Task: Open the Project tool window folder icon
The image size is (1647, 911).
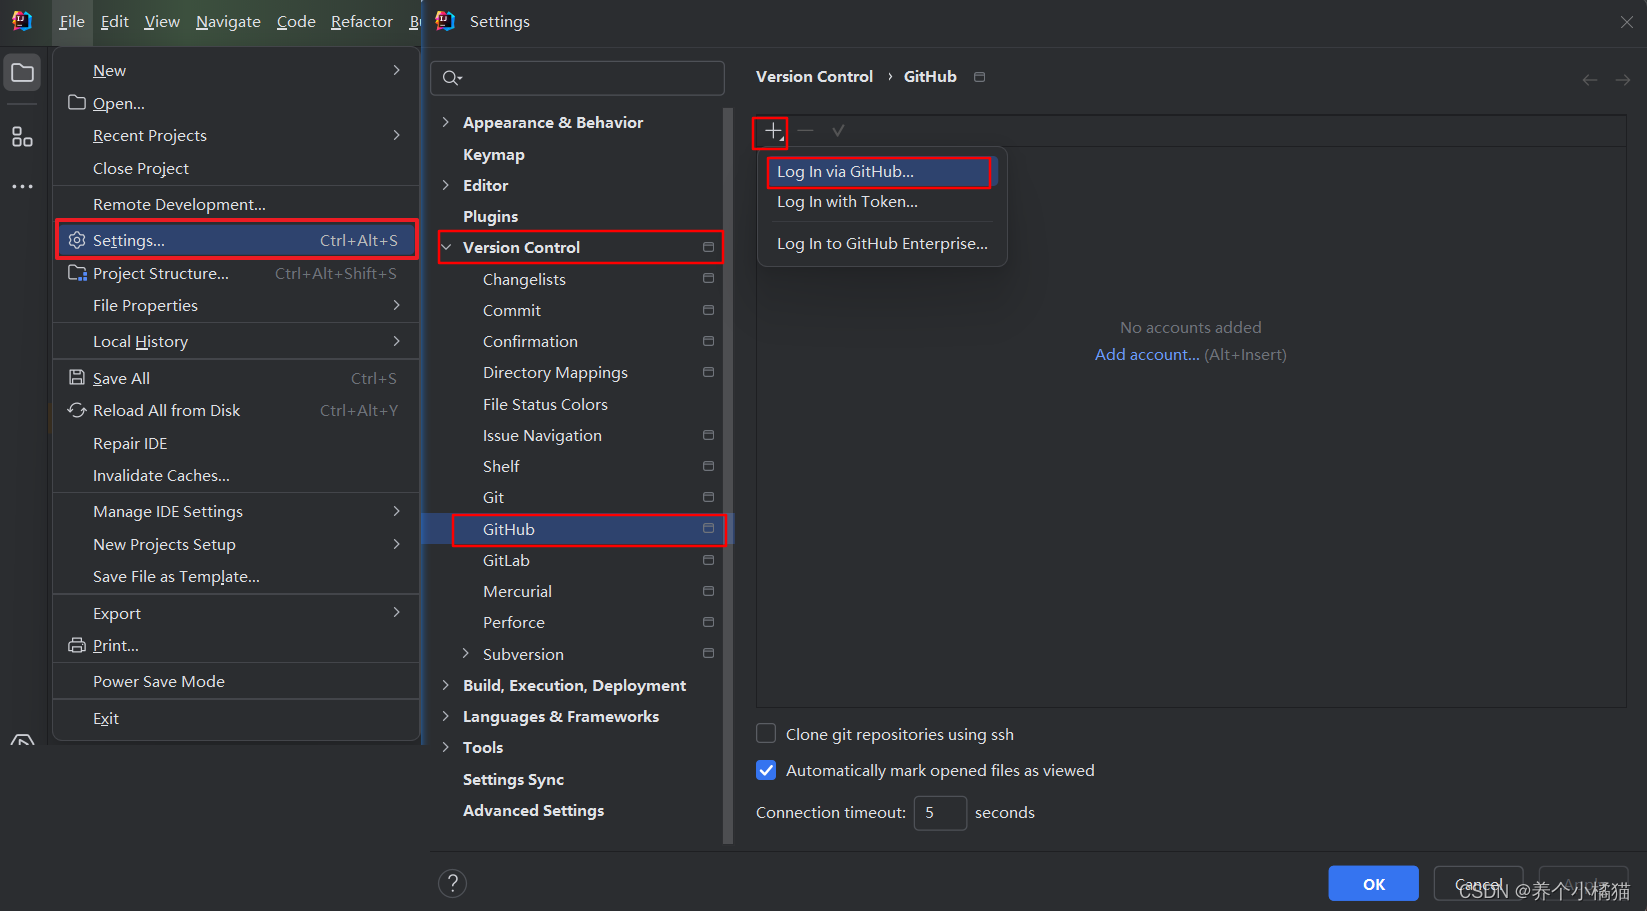Action: 22,73
